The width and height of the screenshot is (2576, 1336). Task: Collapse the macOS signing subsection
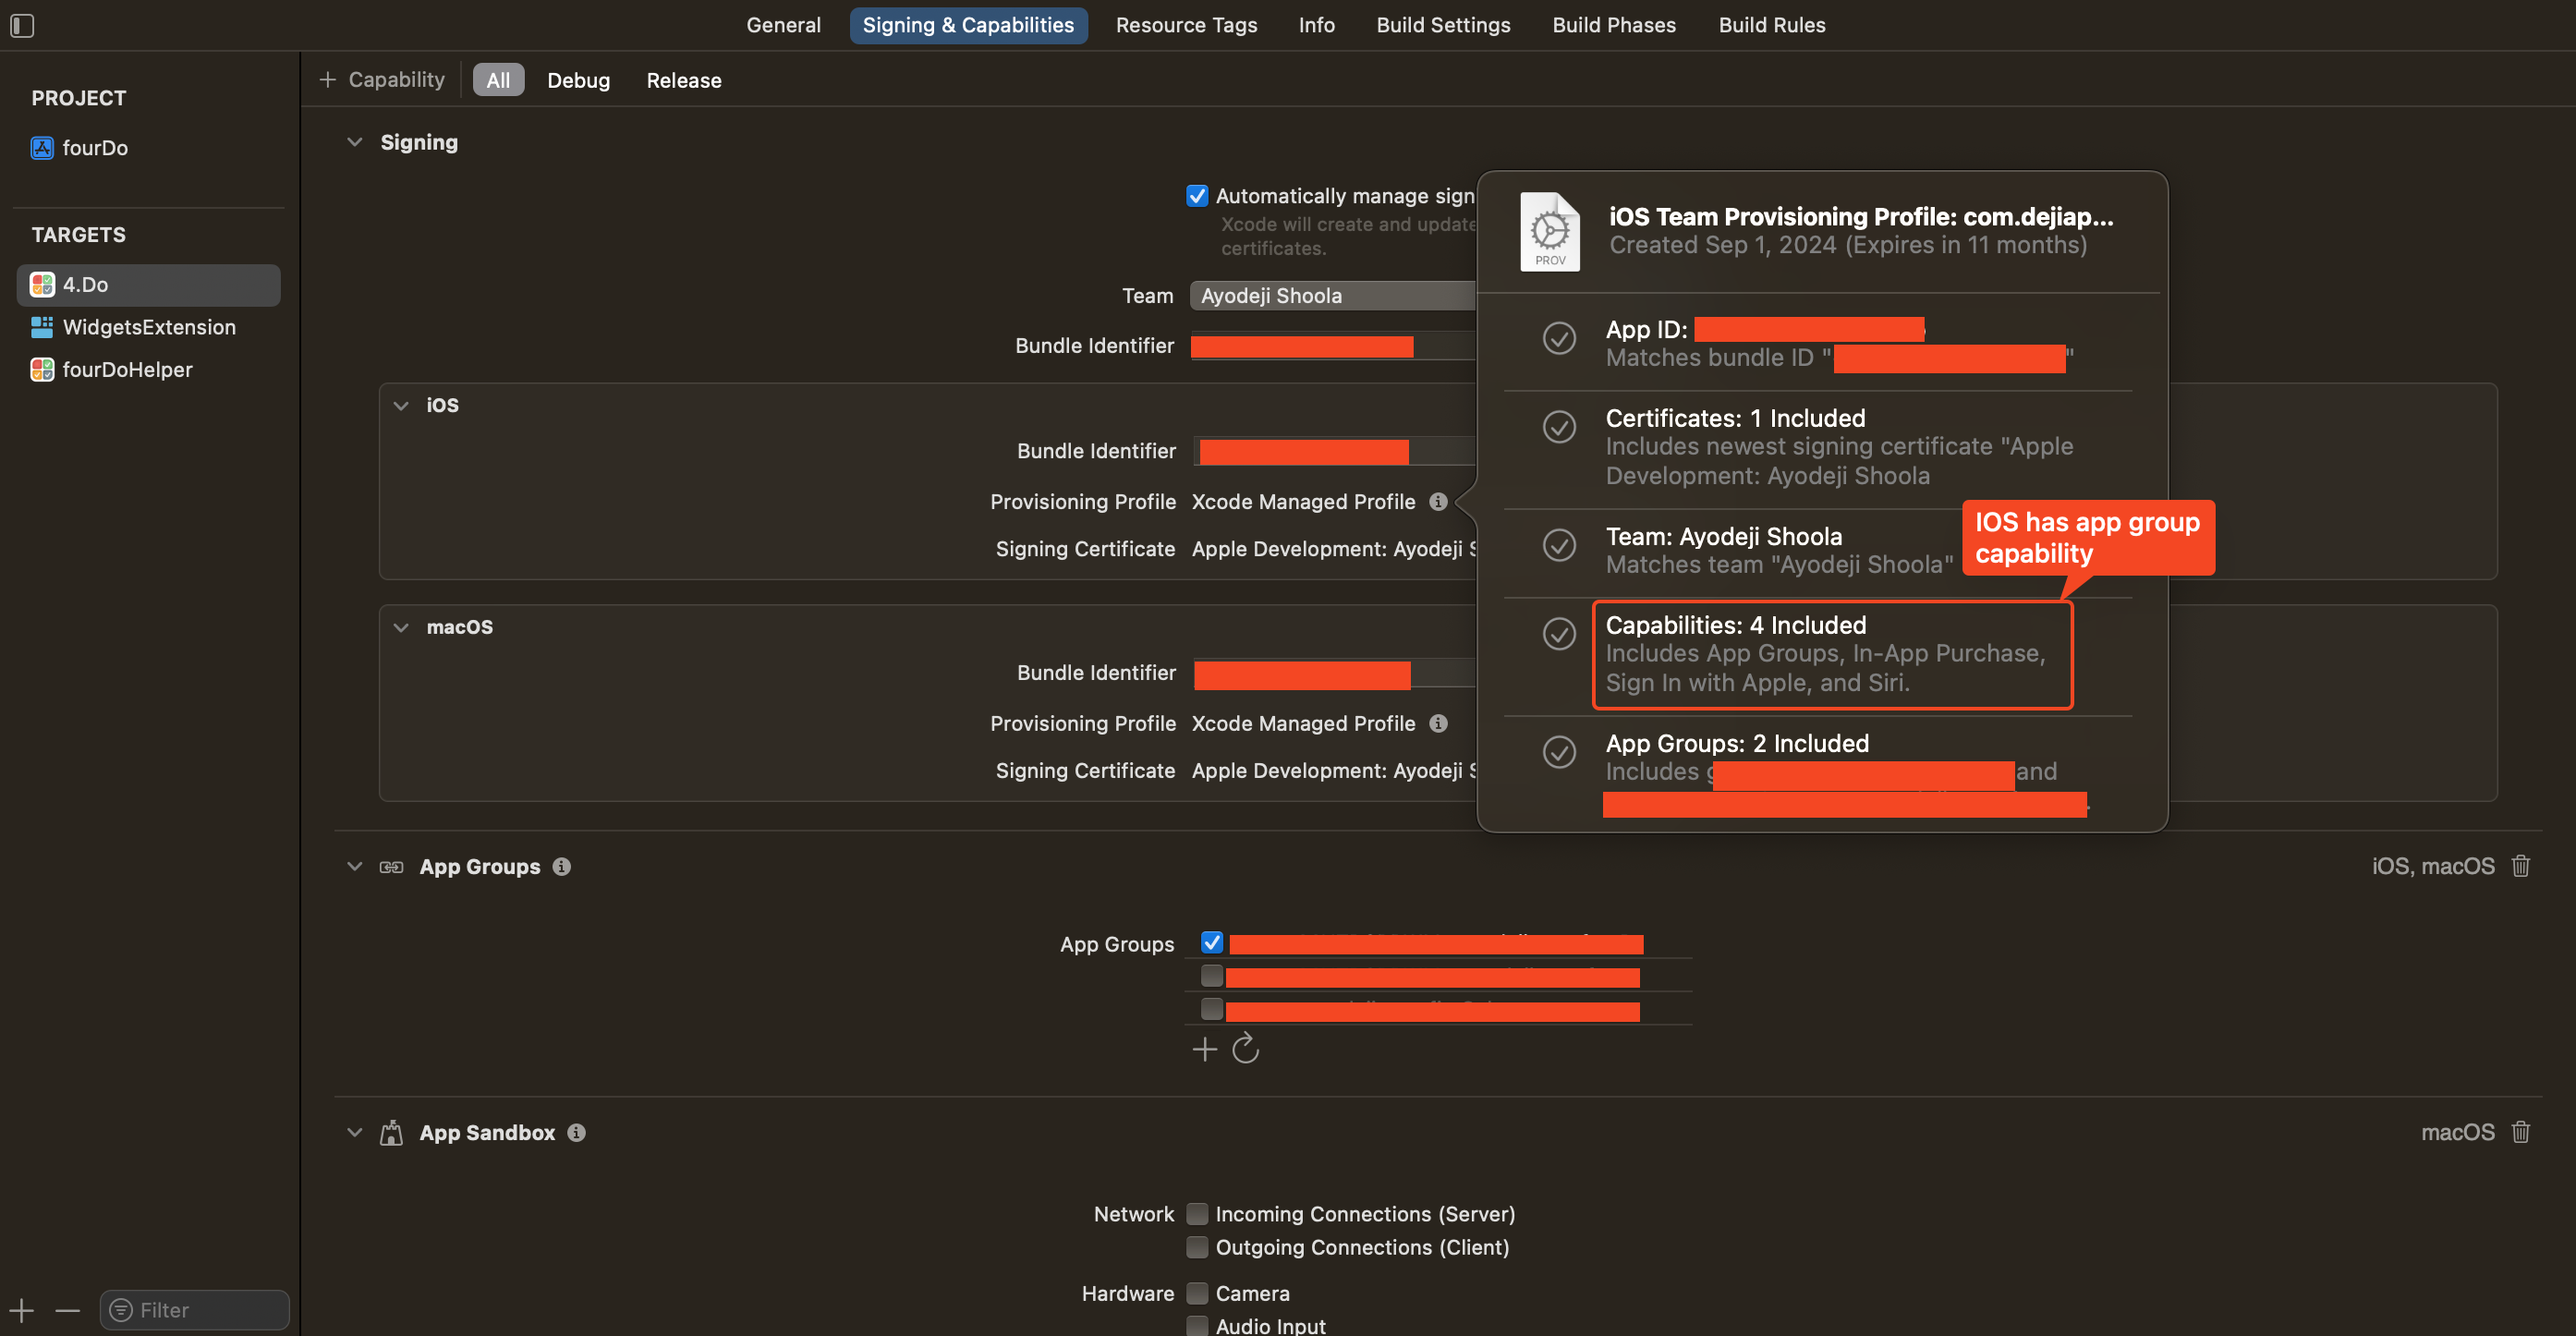pos(401,628)
